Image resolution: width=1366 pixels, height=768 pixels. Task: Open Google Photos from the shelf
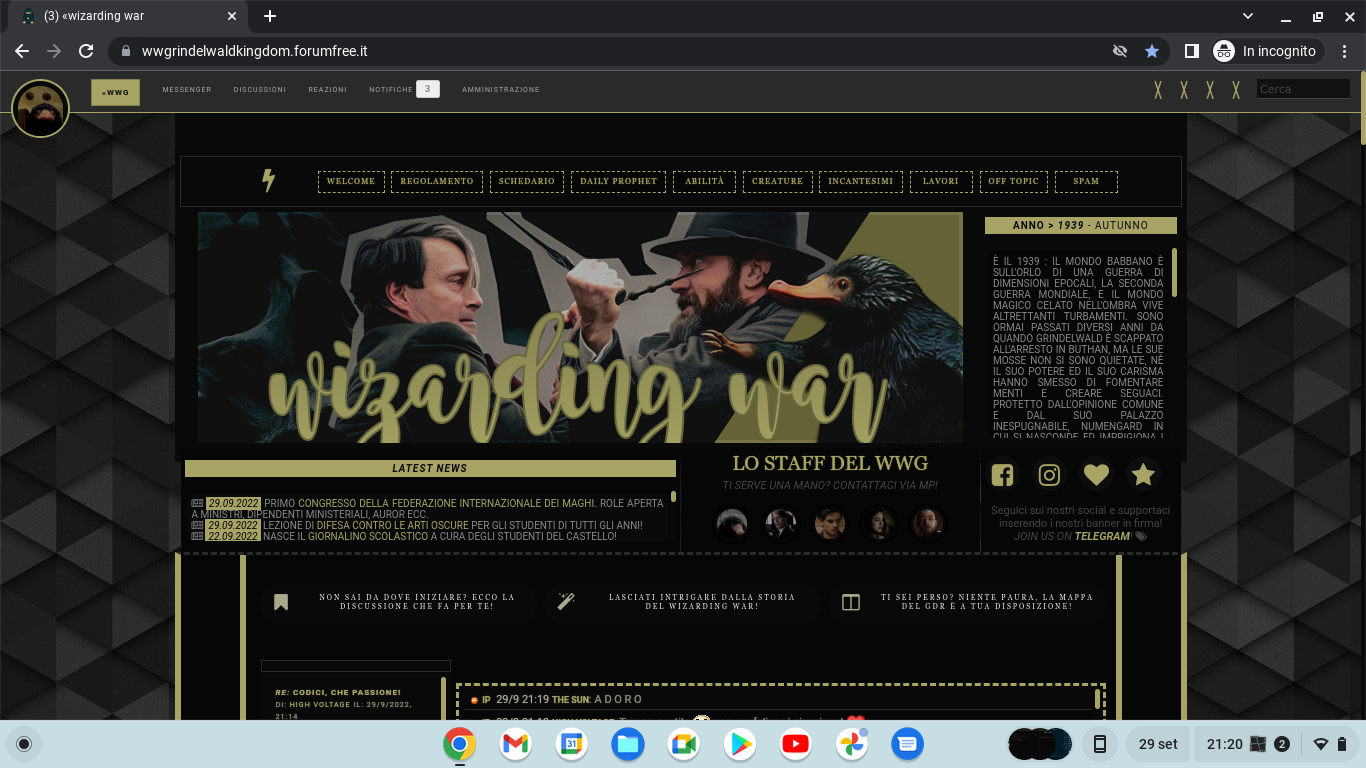(x=852, y=744)
